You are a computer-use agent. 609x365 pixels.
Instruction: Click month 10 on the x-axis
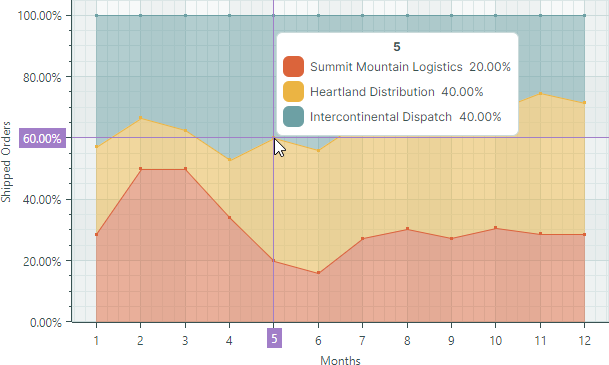495,341
